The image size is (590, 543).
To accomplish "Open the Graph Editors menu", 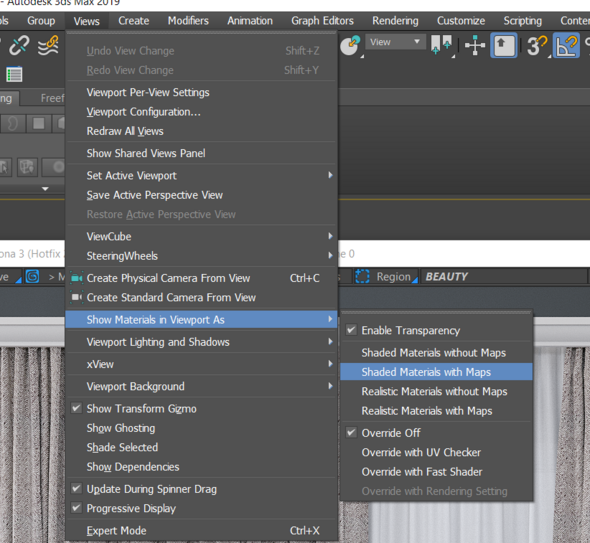I will click(x=322, y=21).
